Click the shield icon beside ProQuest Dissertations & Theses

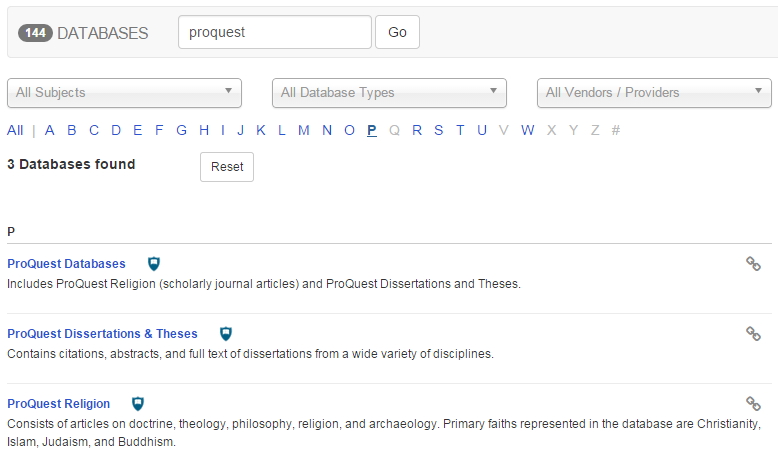(x=226, y=333)
